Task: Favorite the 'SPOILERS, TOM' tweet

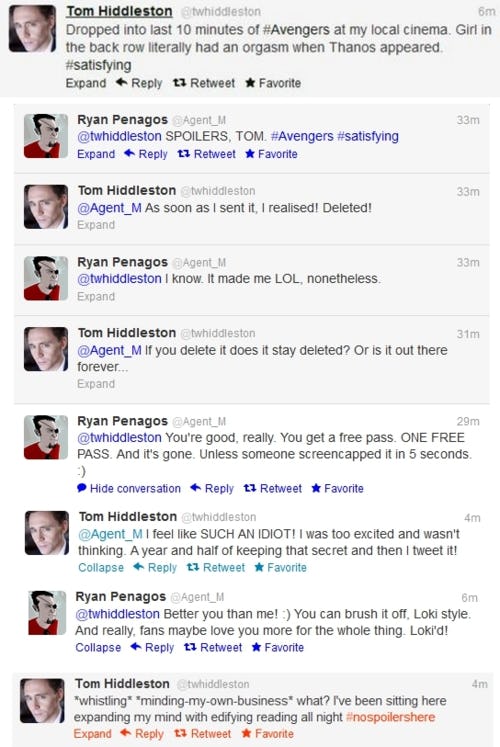Action: pos(271,154)
